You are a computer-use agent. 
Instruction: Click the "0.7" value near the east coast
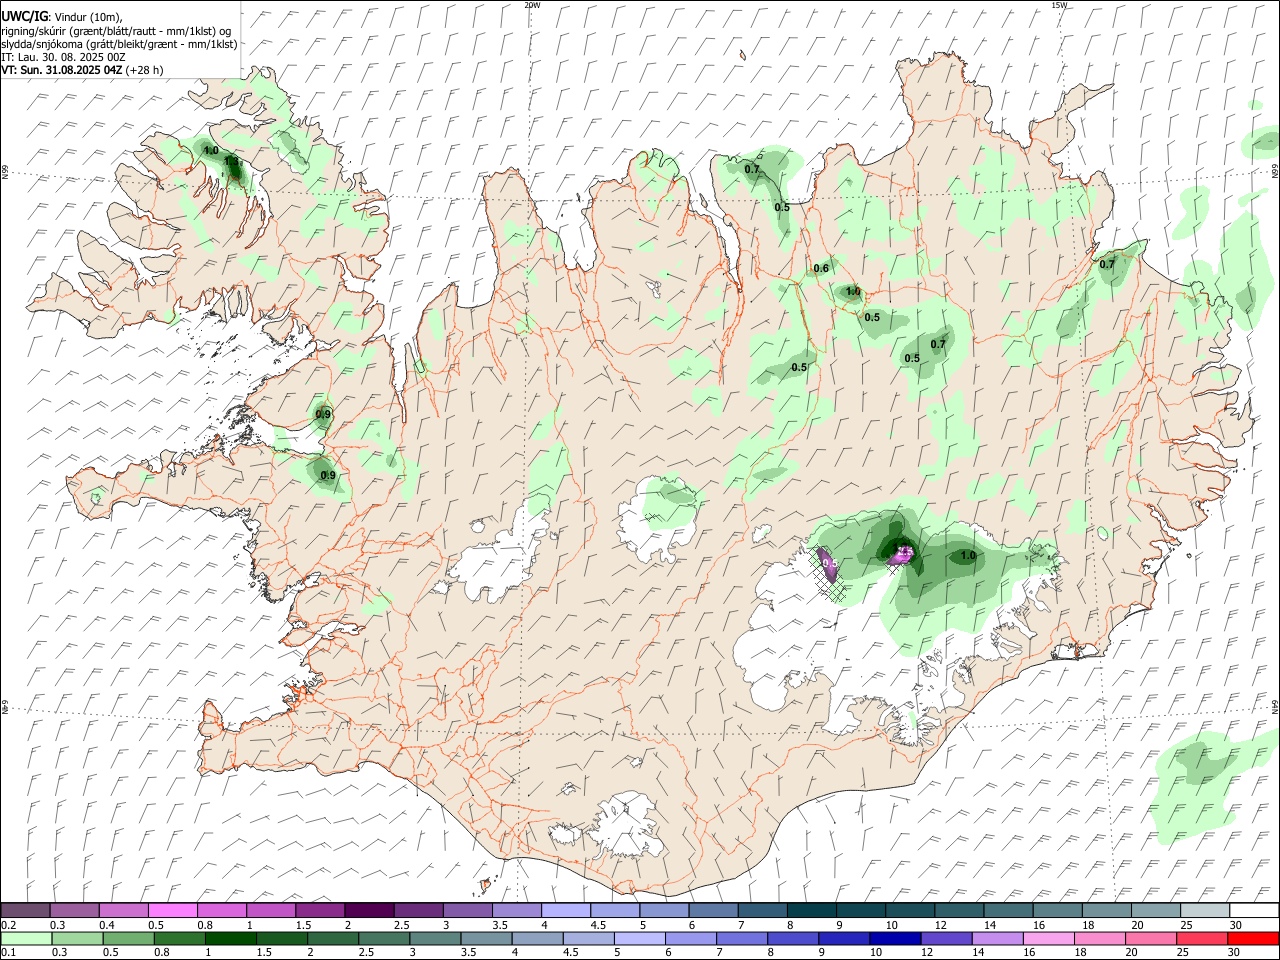[x=1107, y=265]
